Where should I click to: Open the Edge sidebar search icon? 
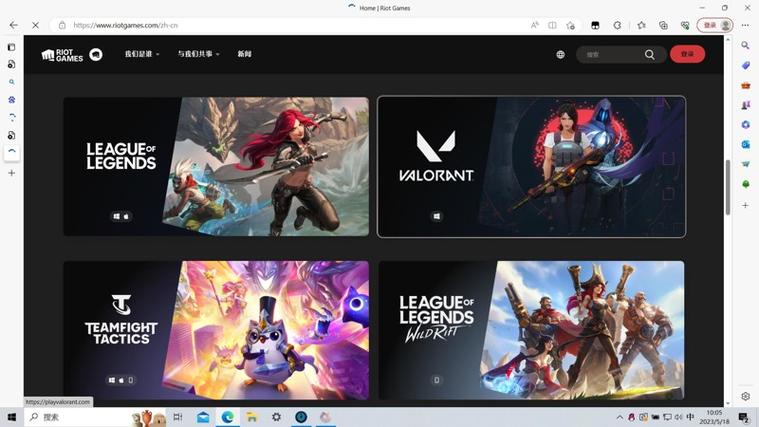[745, 46]
